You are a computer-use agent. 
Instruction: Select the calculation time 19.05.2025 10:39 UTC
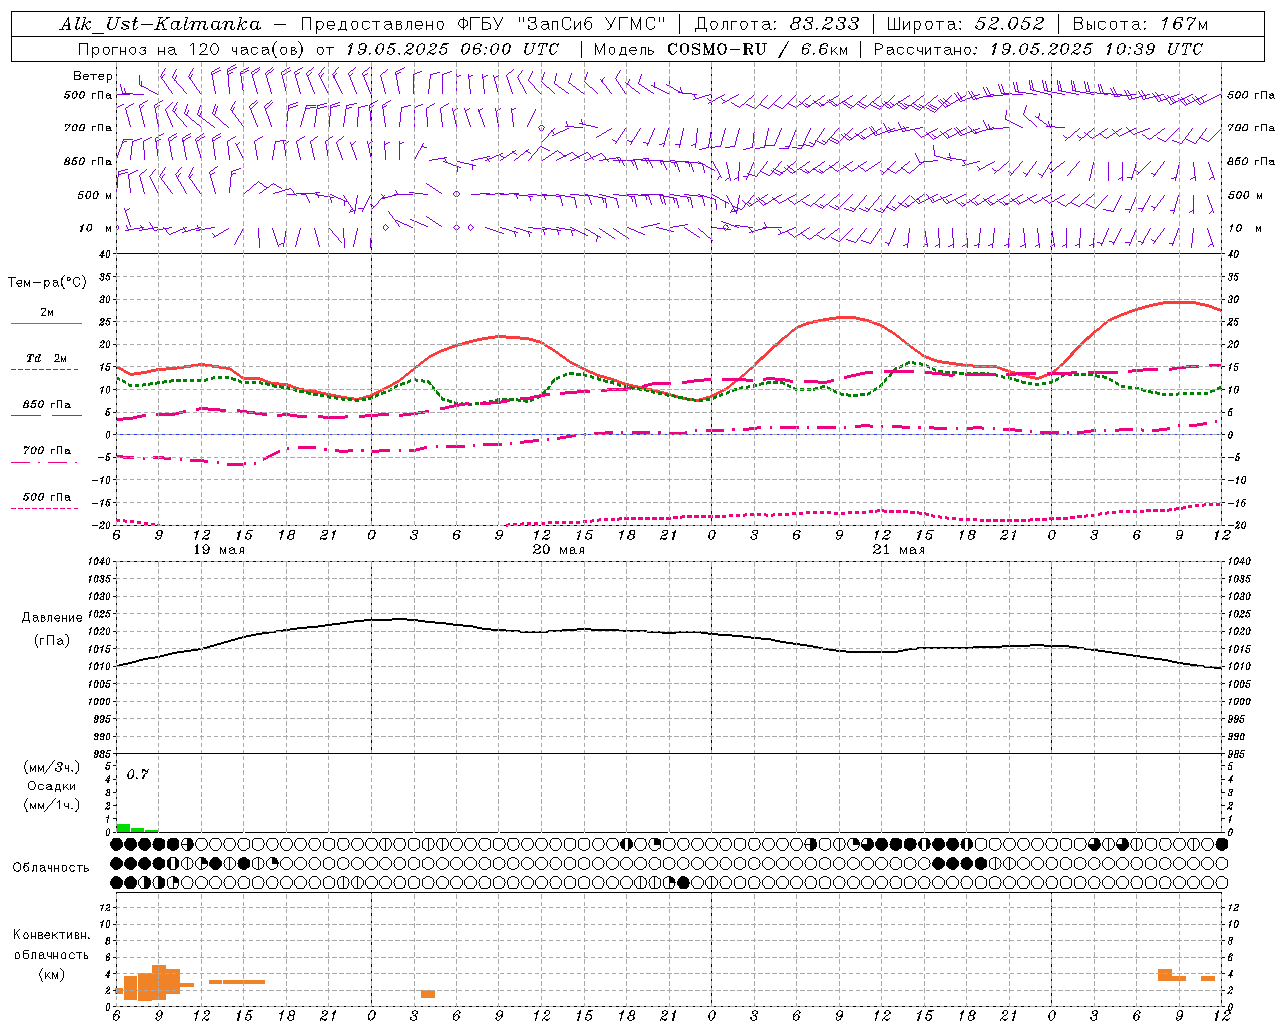click(x=1096, y=49)
